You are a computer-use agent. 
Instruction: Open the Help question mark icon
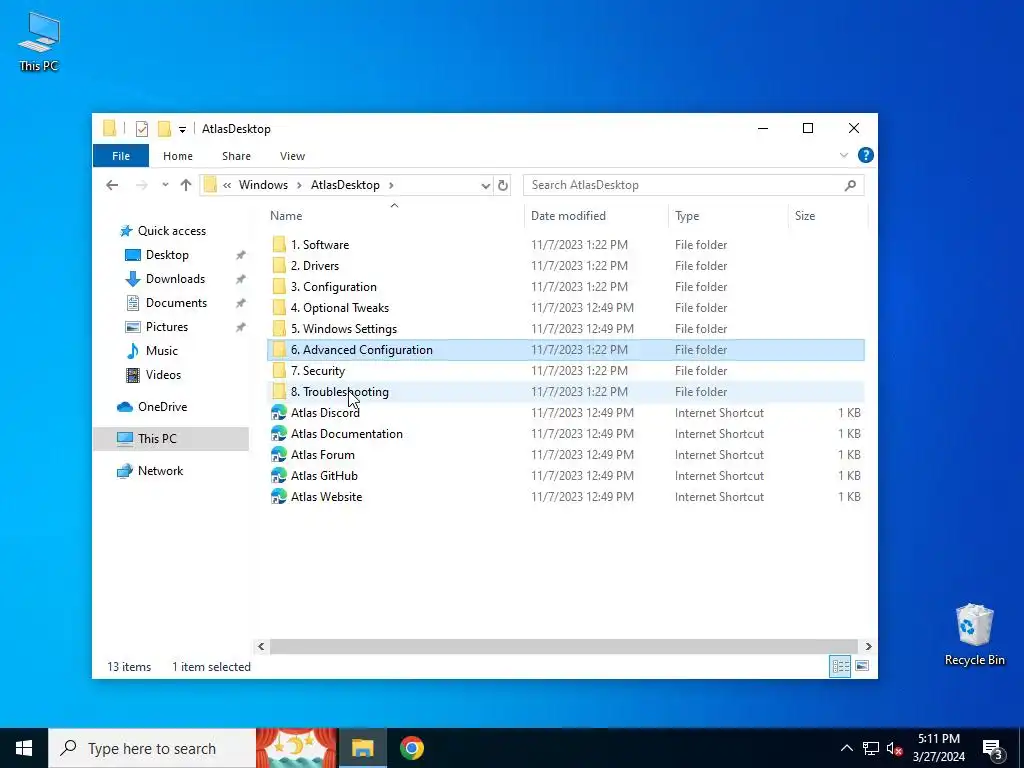click(865, 155)
